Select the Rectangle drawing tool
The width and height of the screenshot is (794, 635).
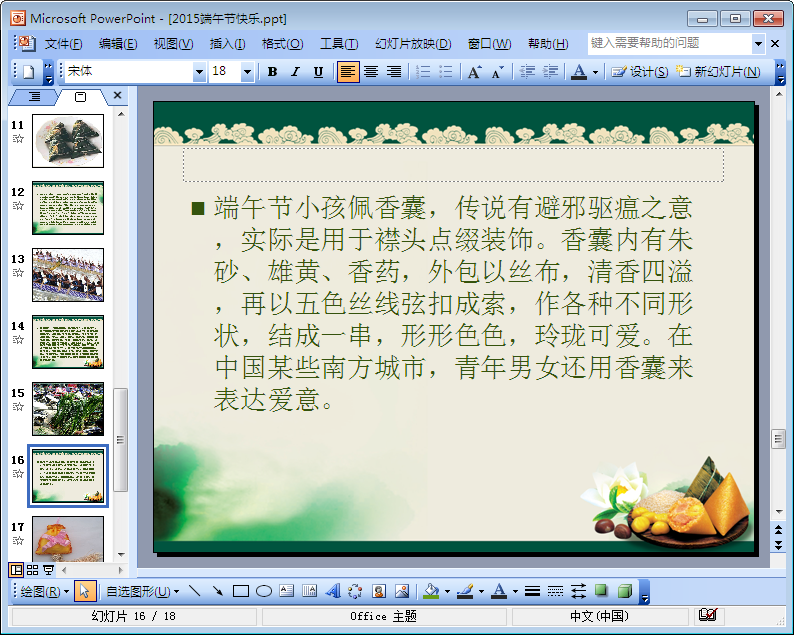[241, 591]
